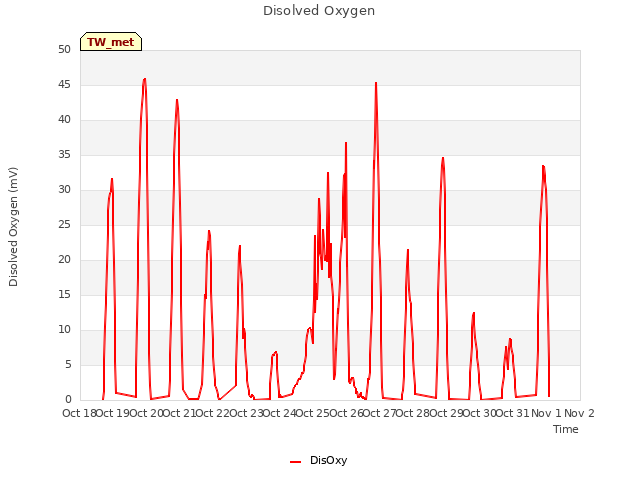Click the Nov 2 x-axis tick label
640x480 pixels.
click(x=579, y=413)
